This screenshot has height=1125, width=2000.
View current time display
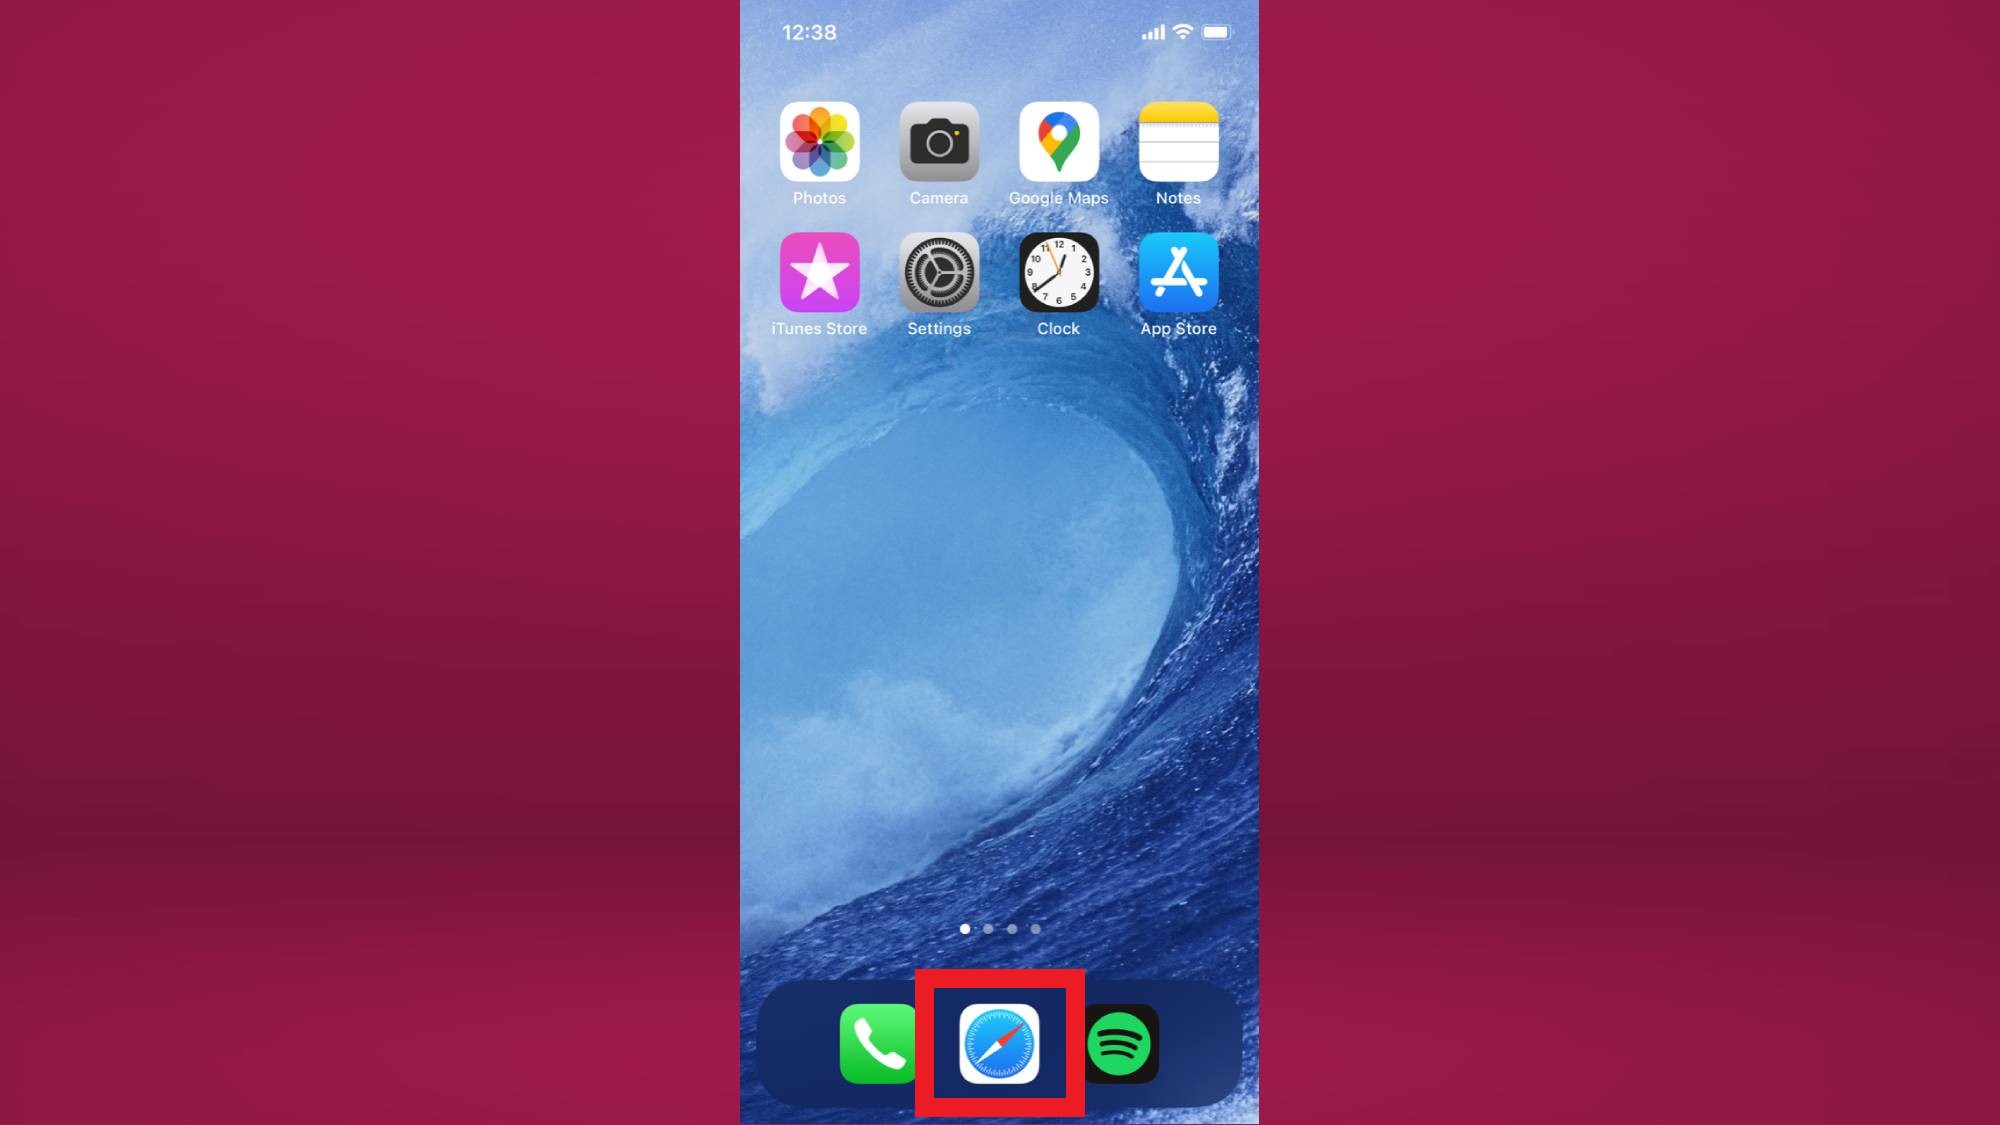click(x=810, y=30)
